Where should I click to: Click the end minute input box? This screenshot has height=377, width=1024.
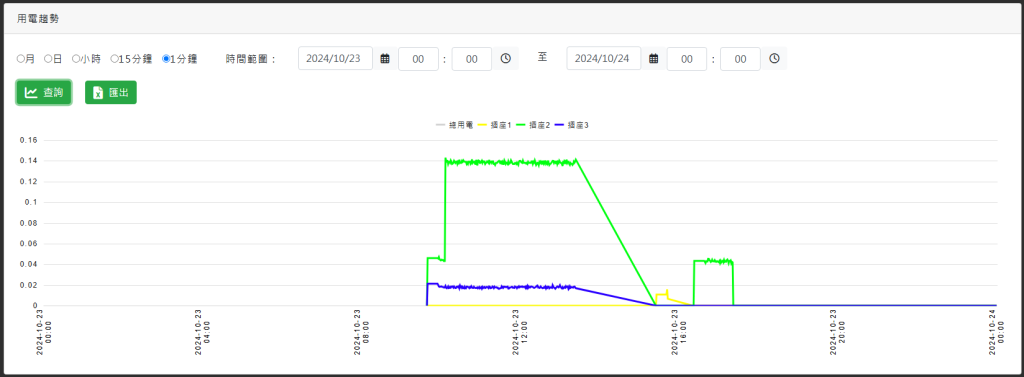[x=740, y=59]
